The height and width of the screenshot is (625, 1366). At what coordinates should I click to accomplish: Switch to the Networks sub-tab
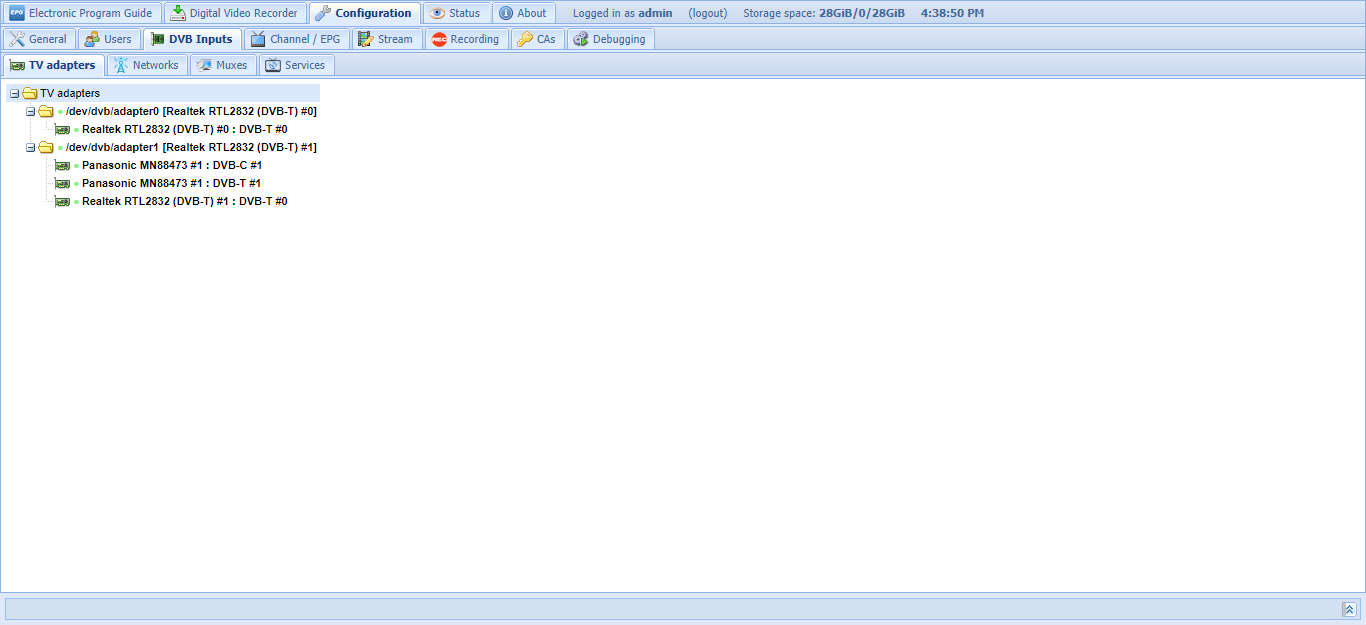[x=146, y=65]
